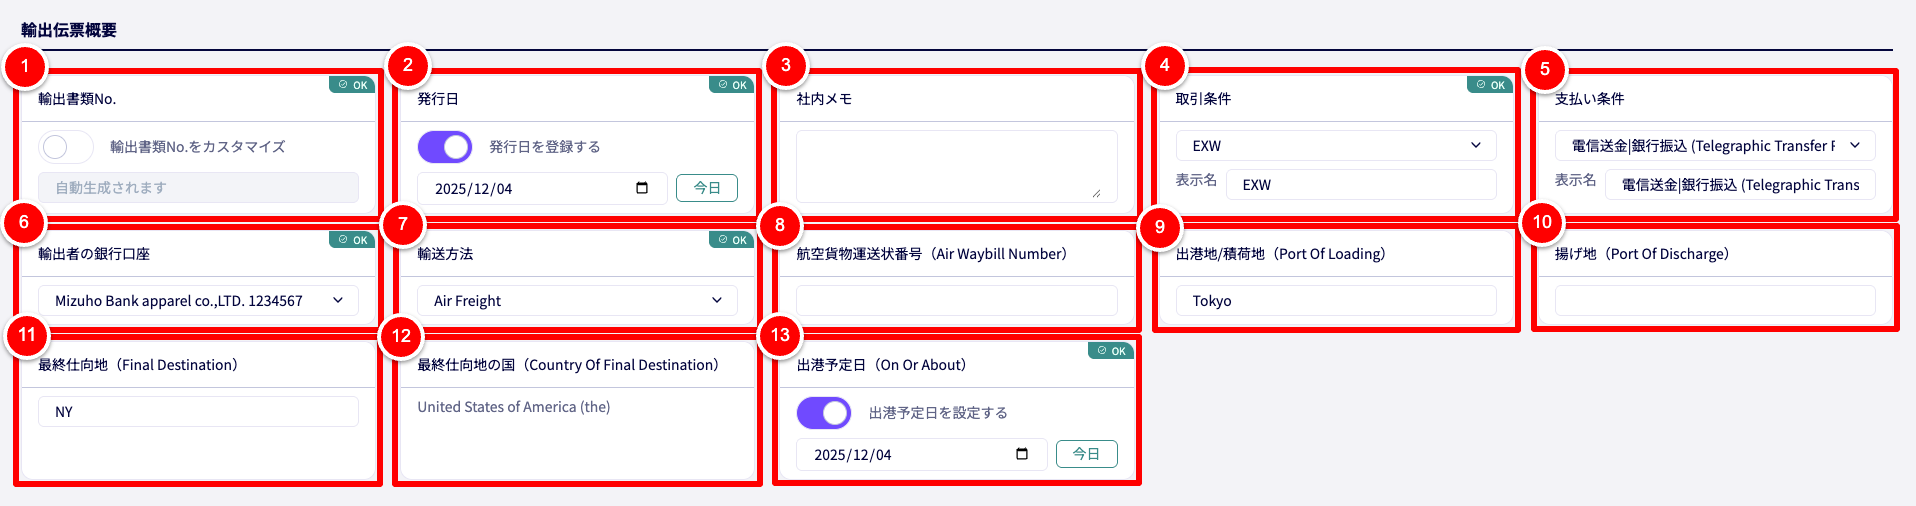Click OK badge on 輸出書類No. card

(353, 85)
